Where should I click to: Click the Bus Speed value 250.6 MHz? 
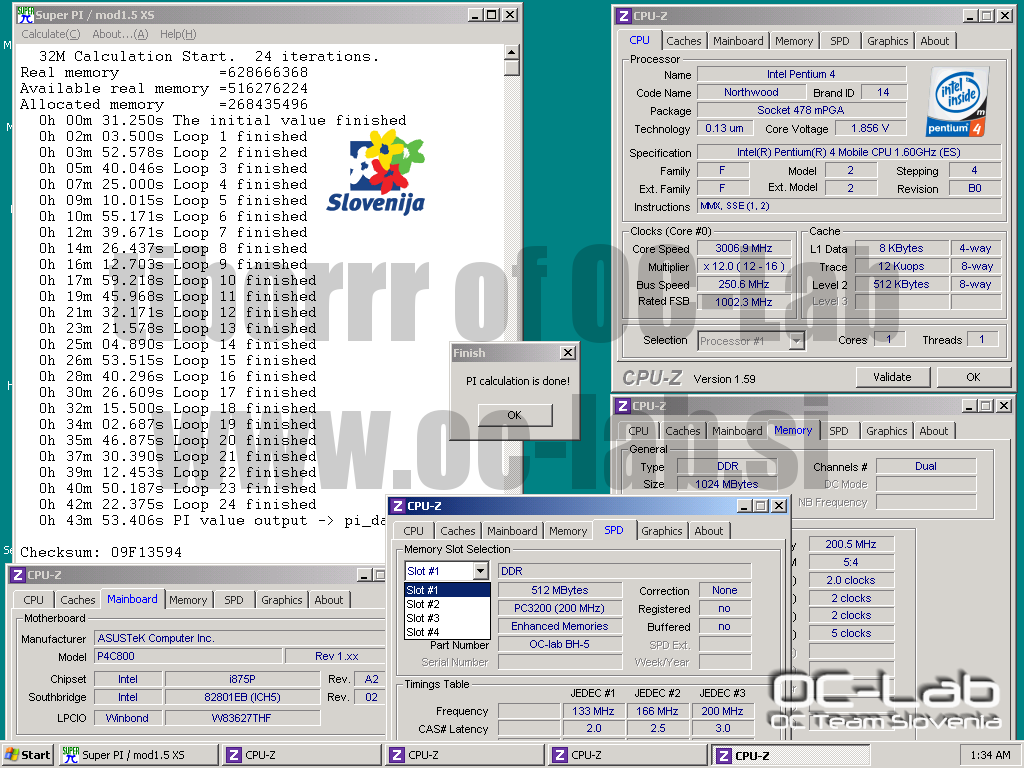[743, 284]
